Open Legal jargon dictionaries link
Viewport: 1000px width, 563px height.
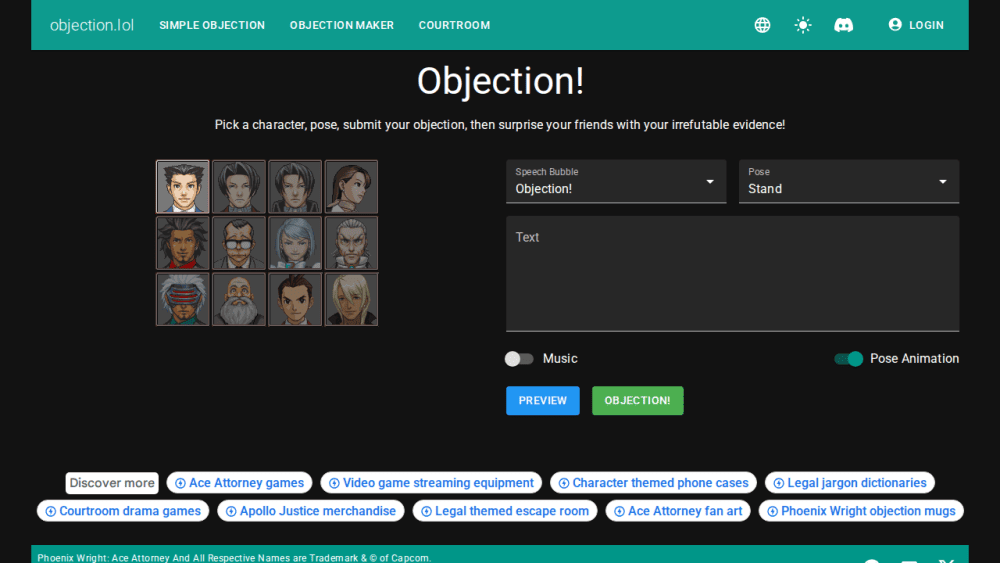849,483
